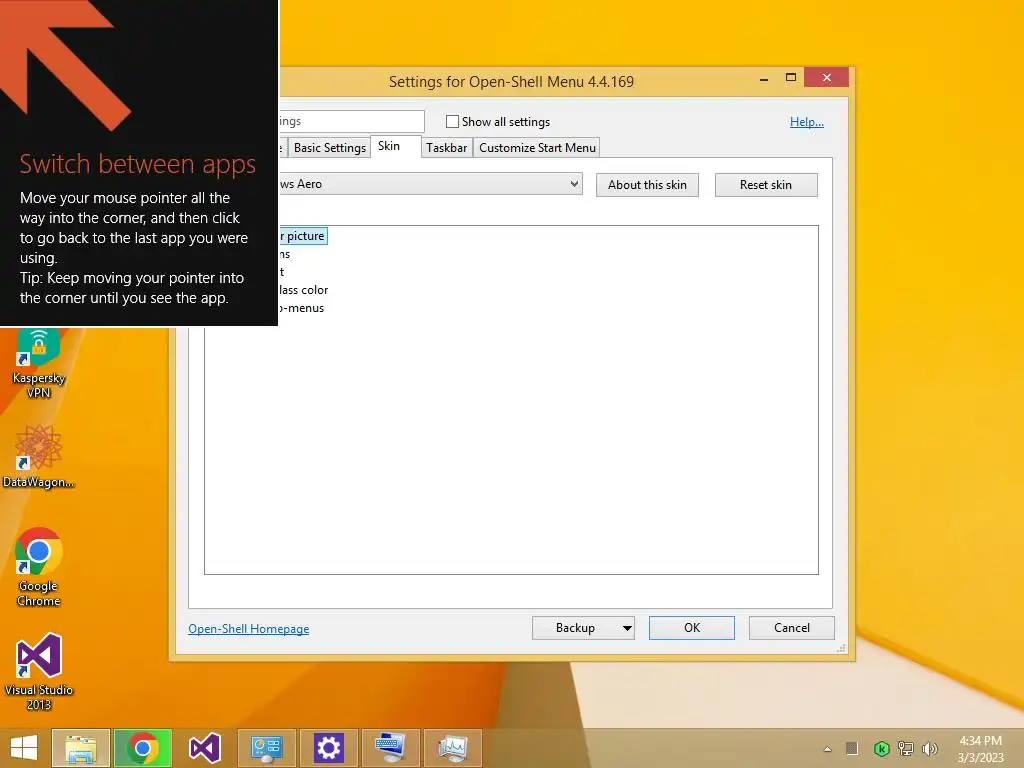The height and width of the screenshot is (768, 1024).
Task: Click the Reset skin button
Action: (766, 185)
